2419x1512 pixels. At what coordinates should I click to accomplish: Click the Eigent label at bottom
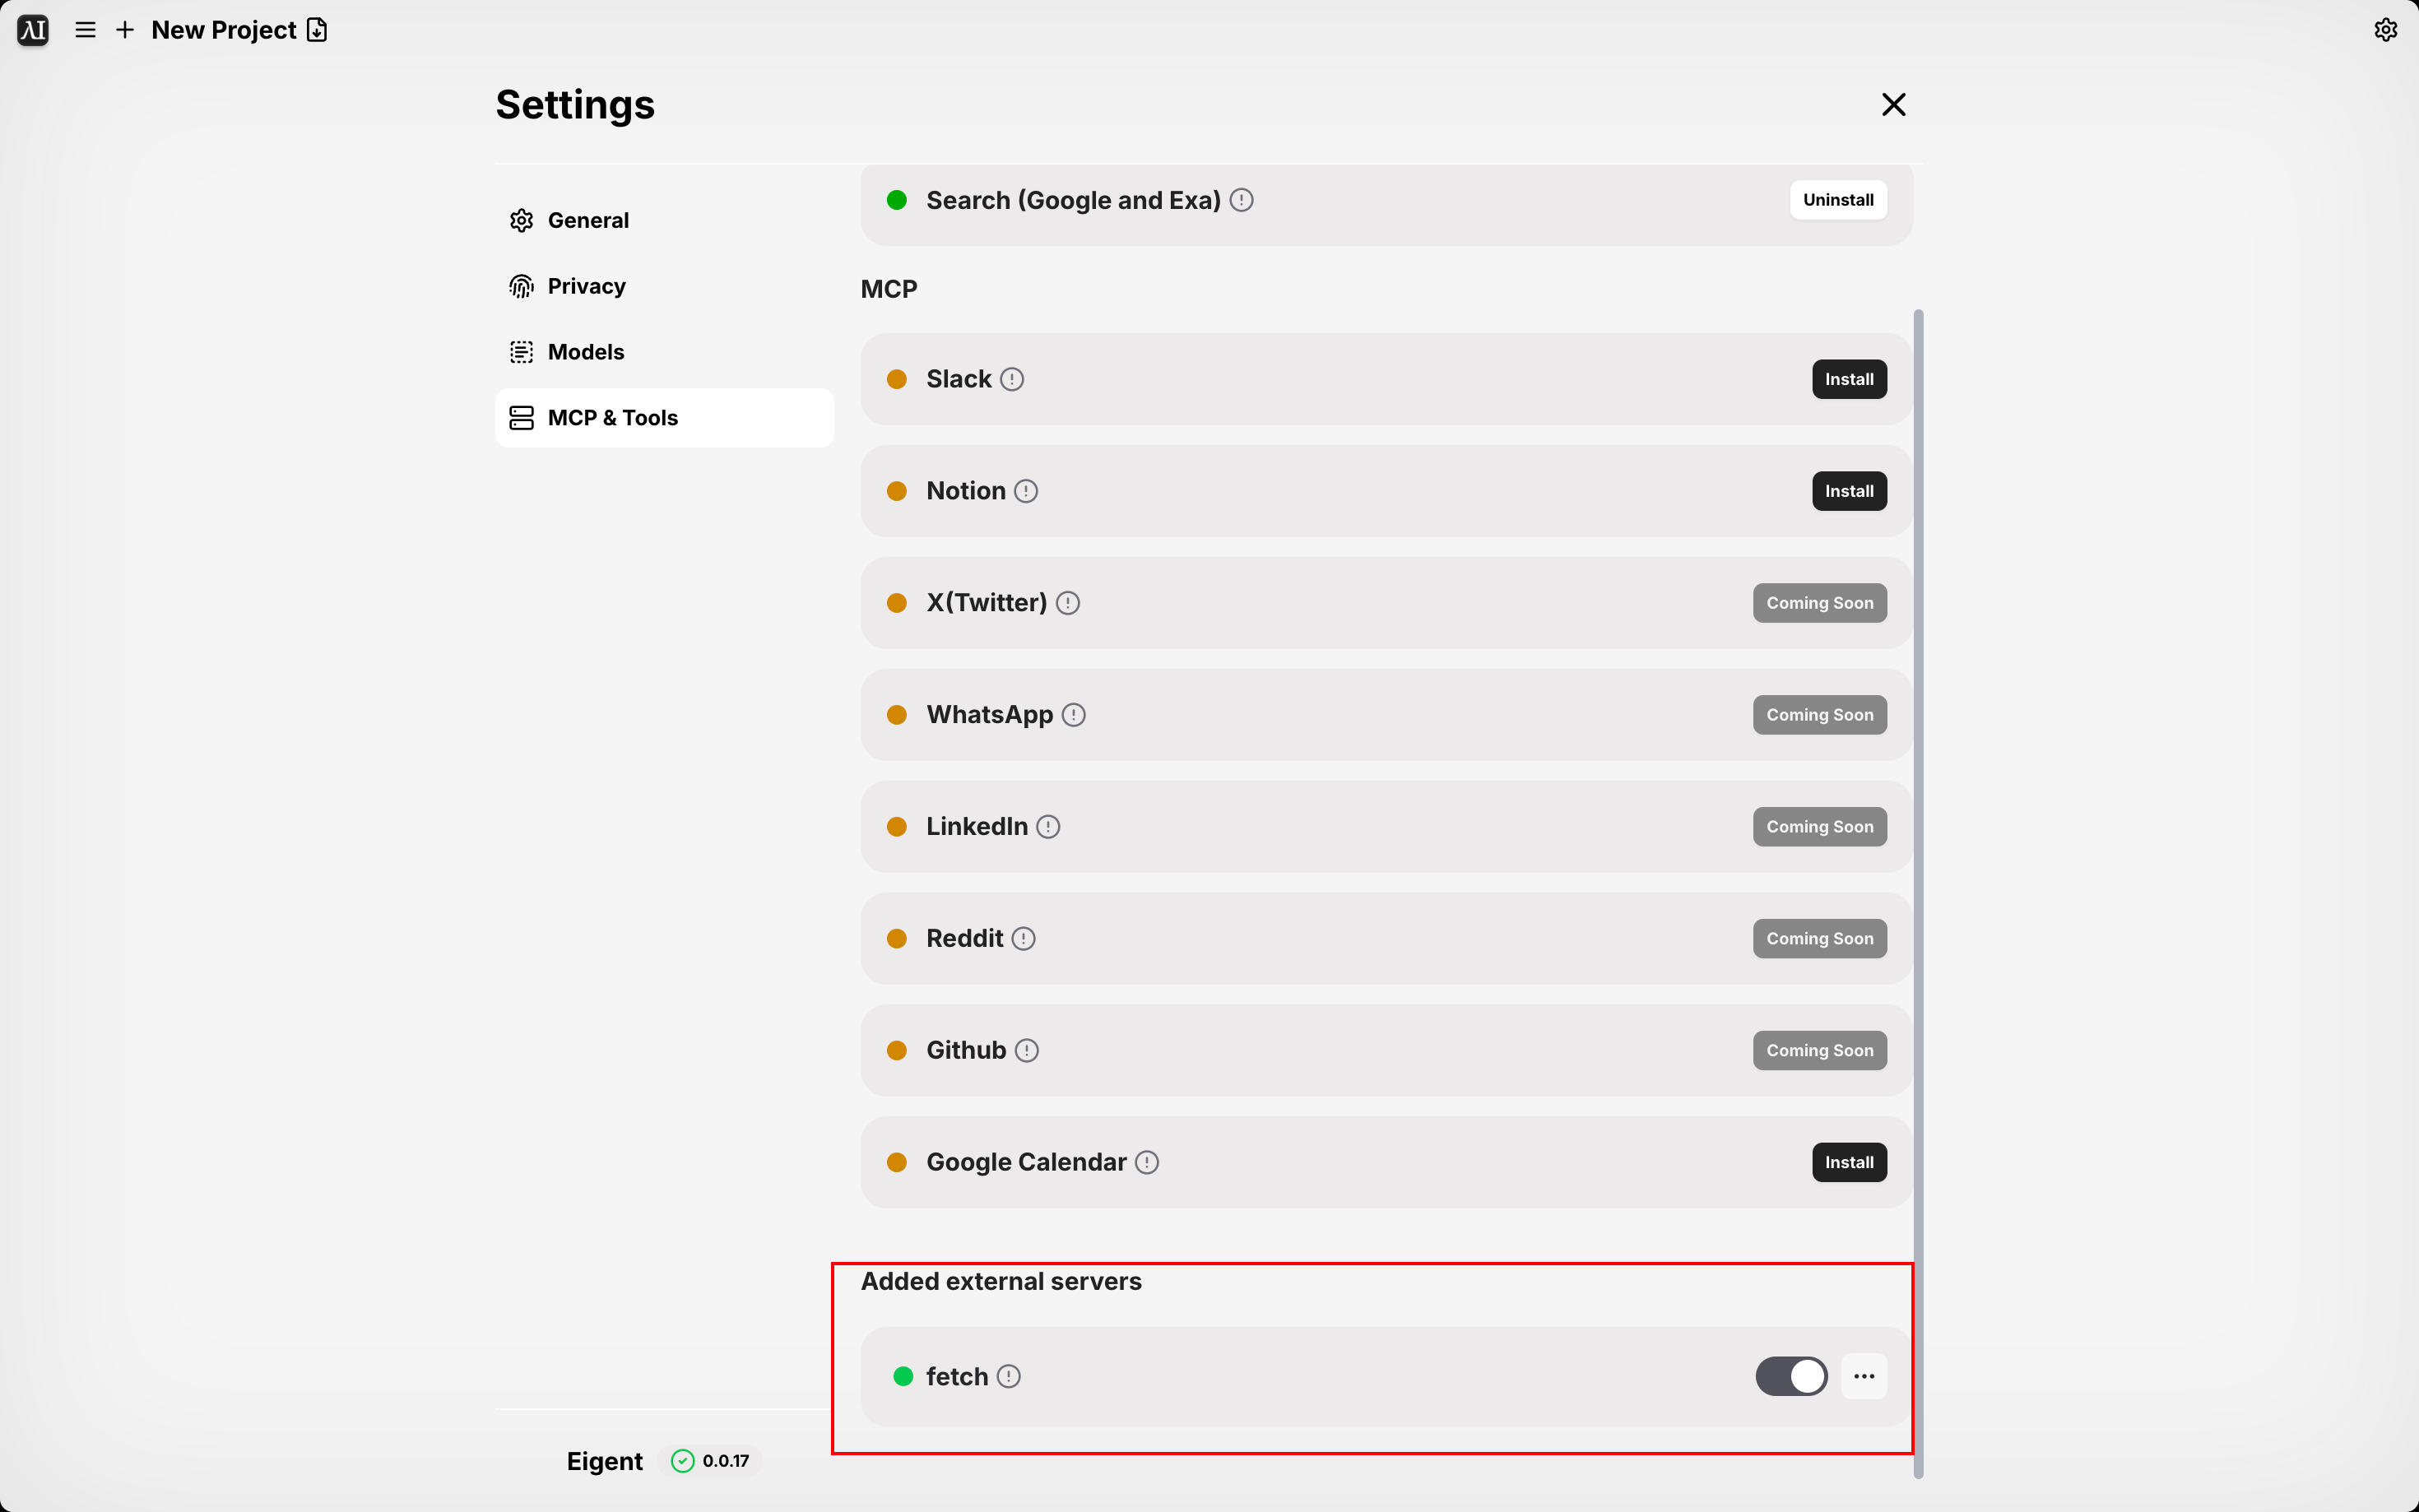604,1461
